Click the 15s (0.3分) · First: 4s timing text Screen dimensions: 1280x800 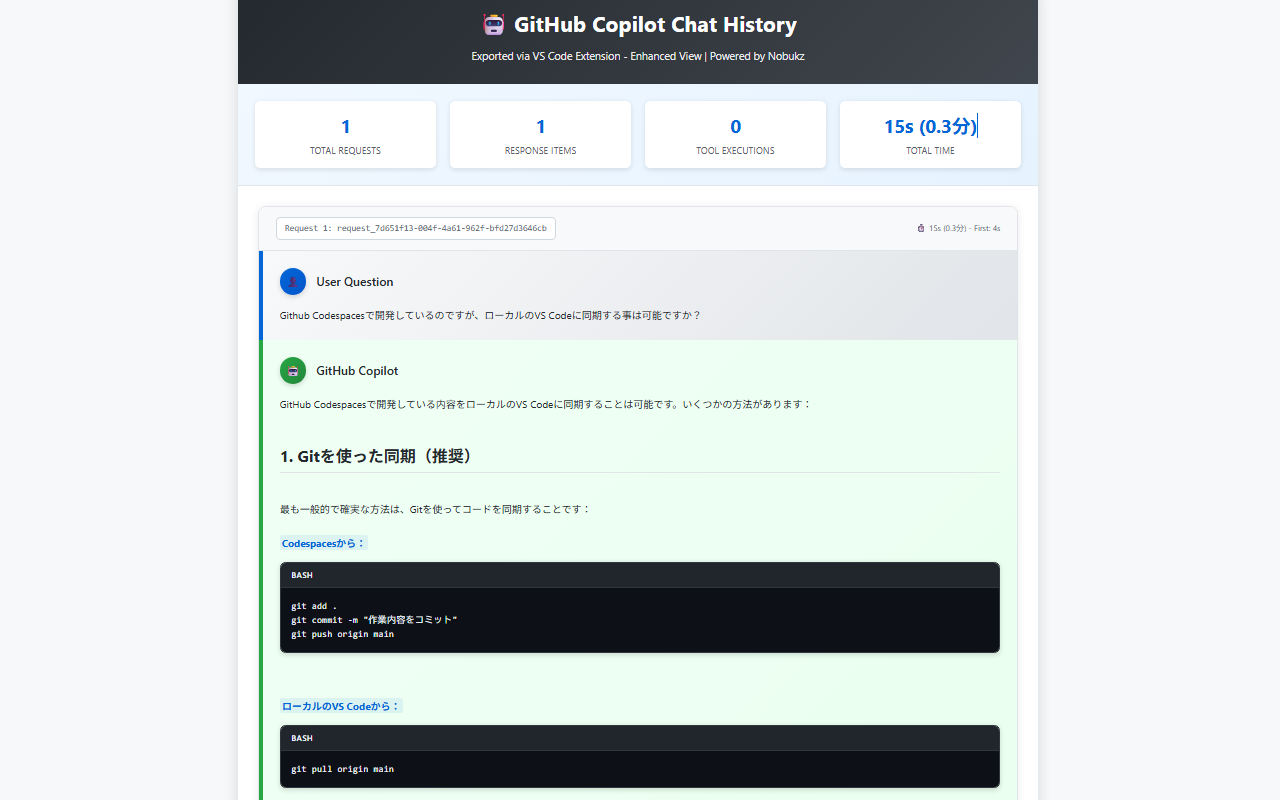tap(964, 228)
